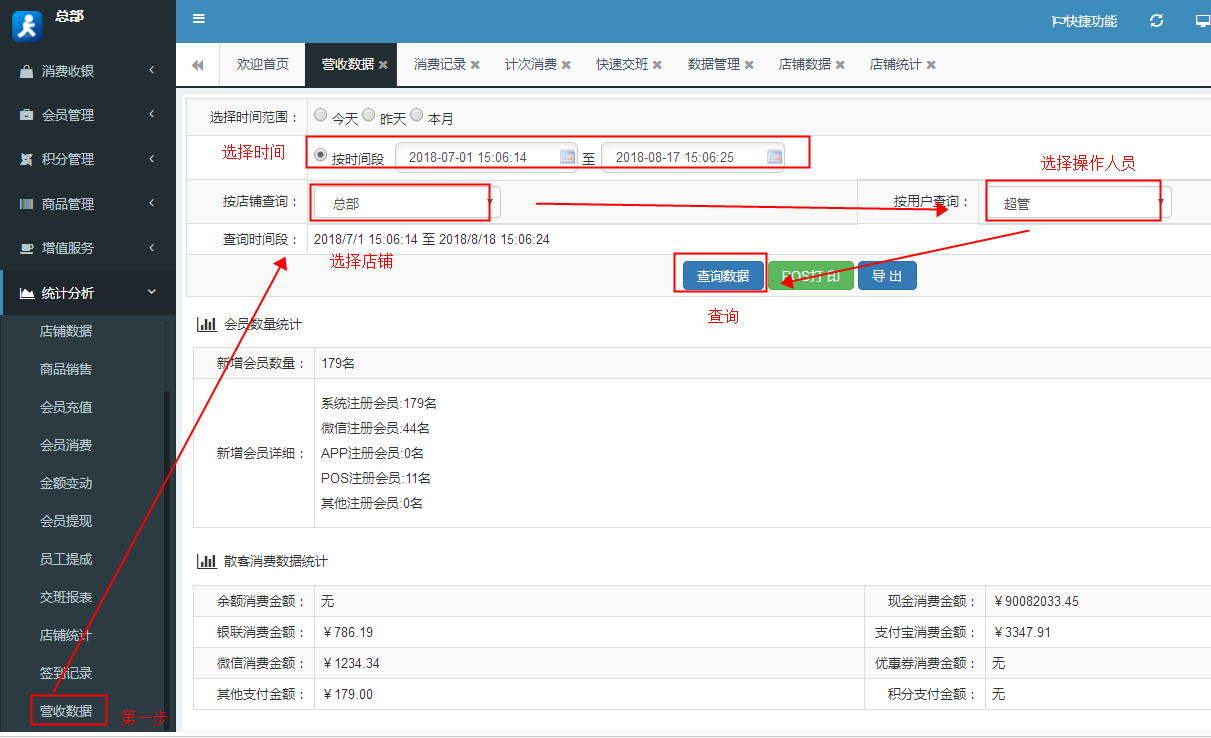Click the refresh icon in the top bar
Viewport: 1211px width, 738px height.
tap(1156, 18)
